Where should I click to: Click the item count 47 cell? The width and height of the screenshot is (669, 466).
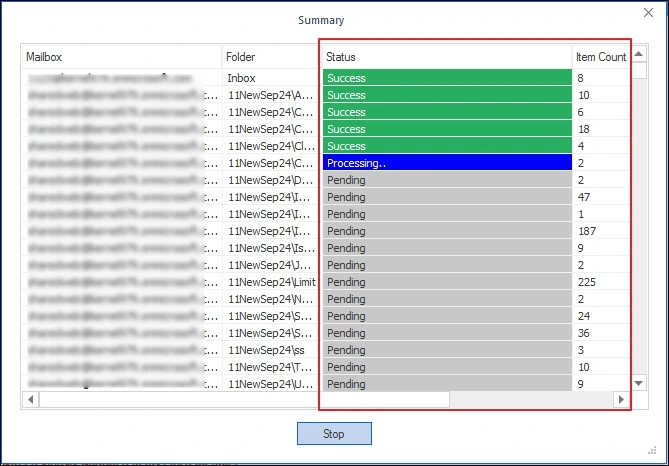[601, 197]
